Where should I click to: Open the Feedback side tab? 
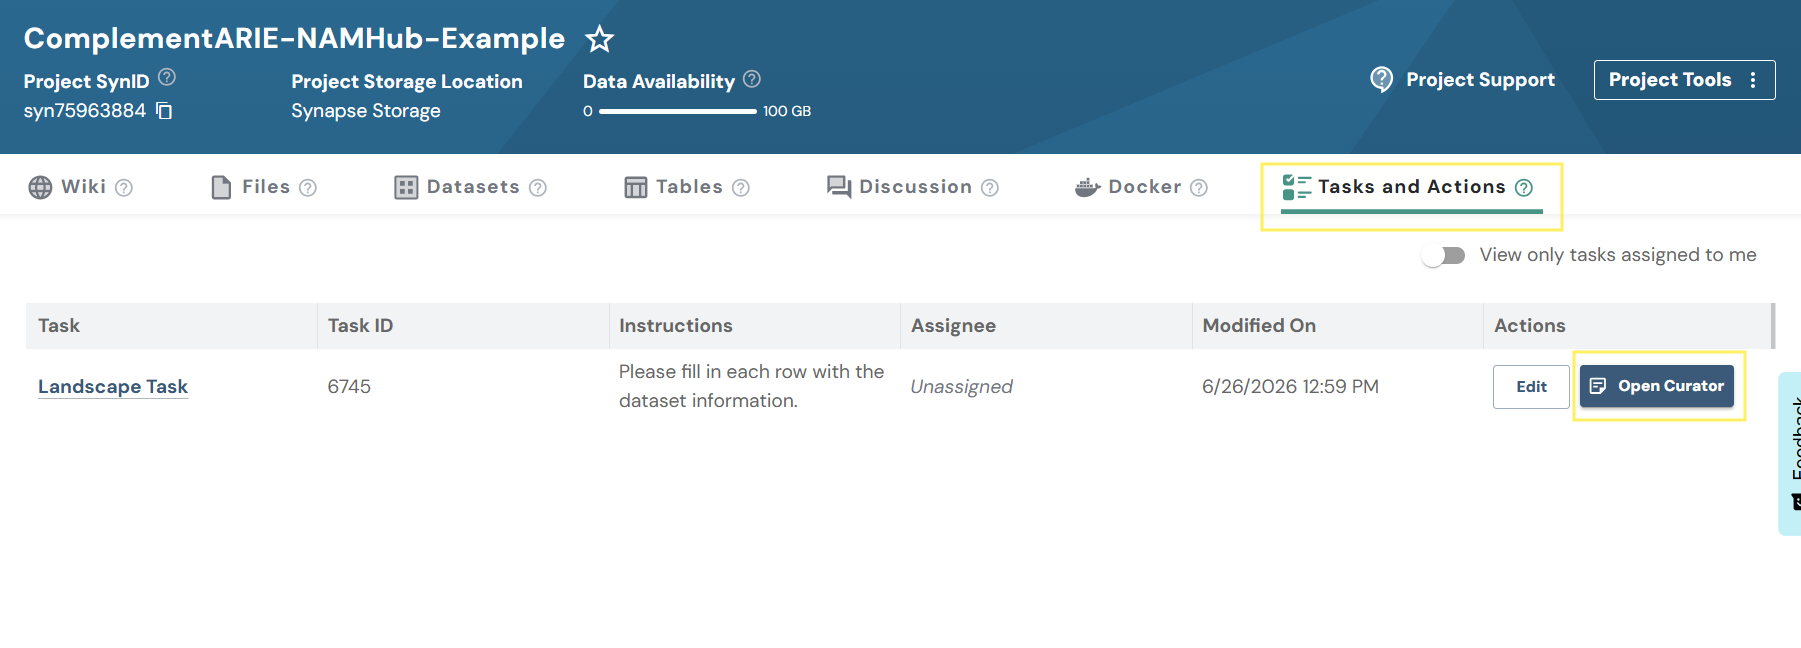pos(1790,453)
